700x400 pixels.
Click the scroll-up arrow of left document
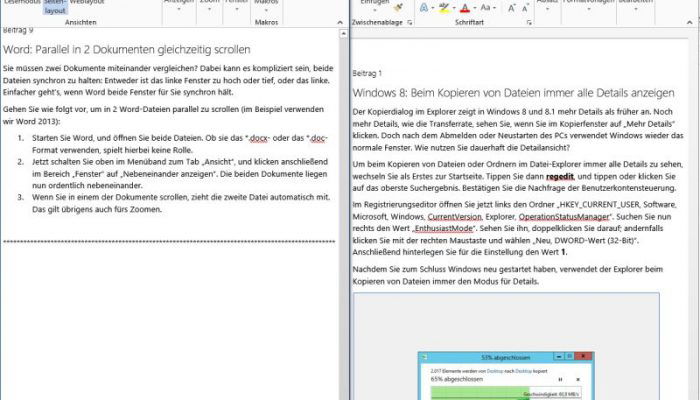coord(343,33)
